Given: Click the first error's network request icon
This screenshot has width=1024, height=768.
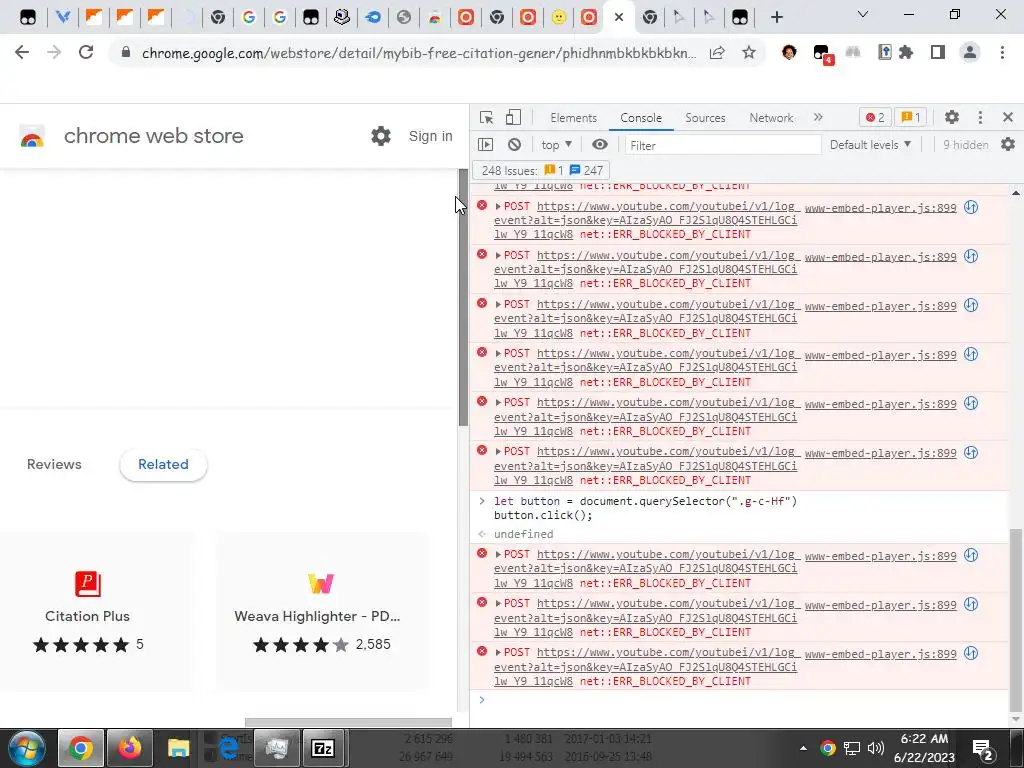Looking at the screenshot, I should click(971, 208).
